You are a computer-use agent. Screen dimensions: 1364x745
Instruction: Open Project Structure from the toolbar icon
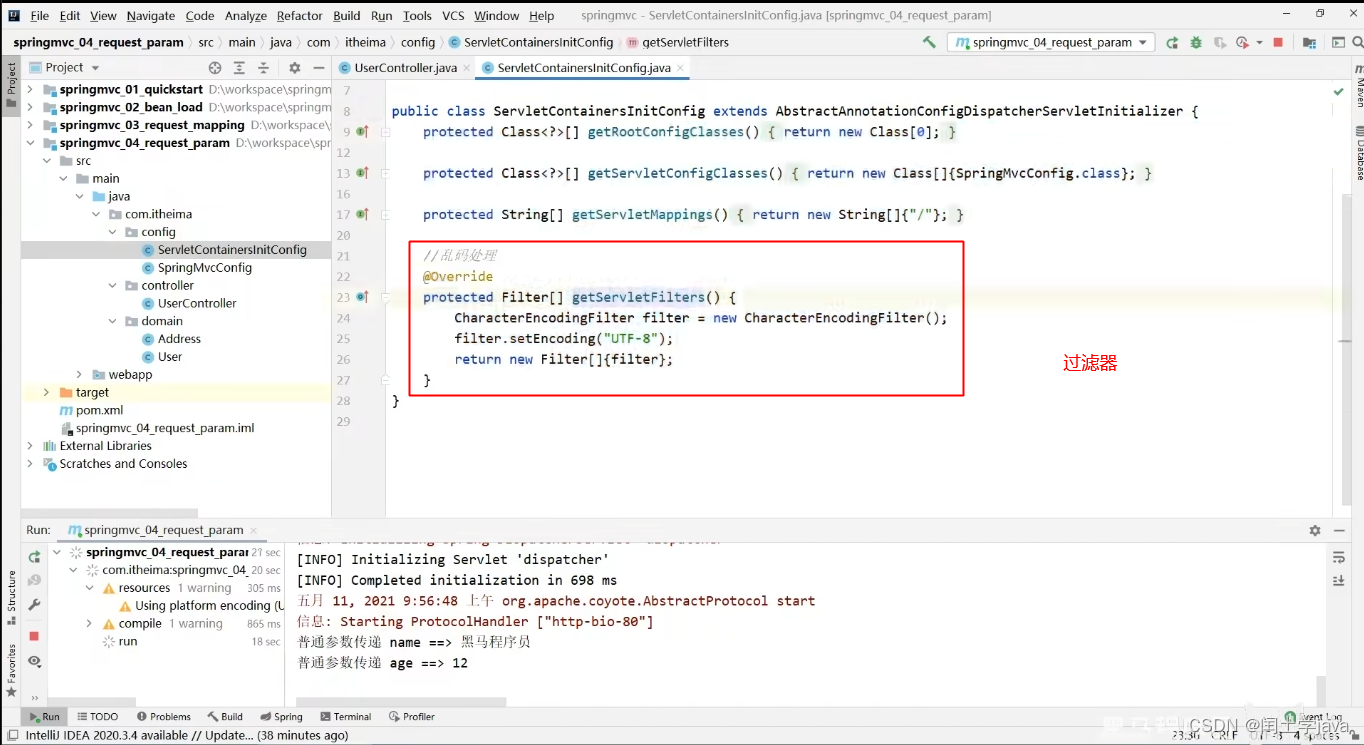(1309, 42)
